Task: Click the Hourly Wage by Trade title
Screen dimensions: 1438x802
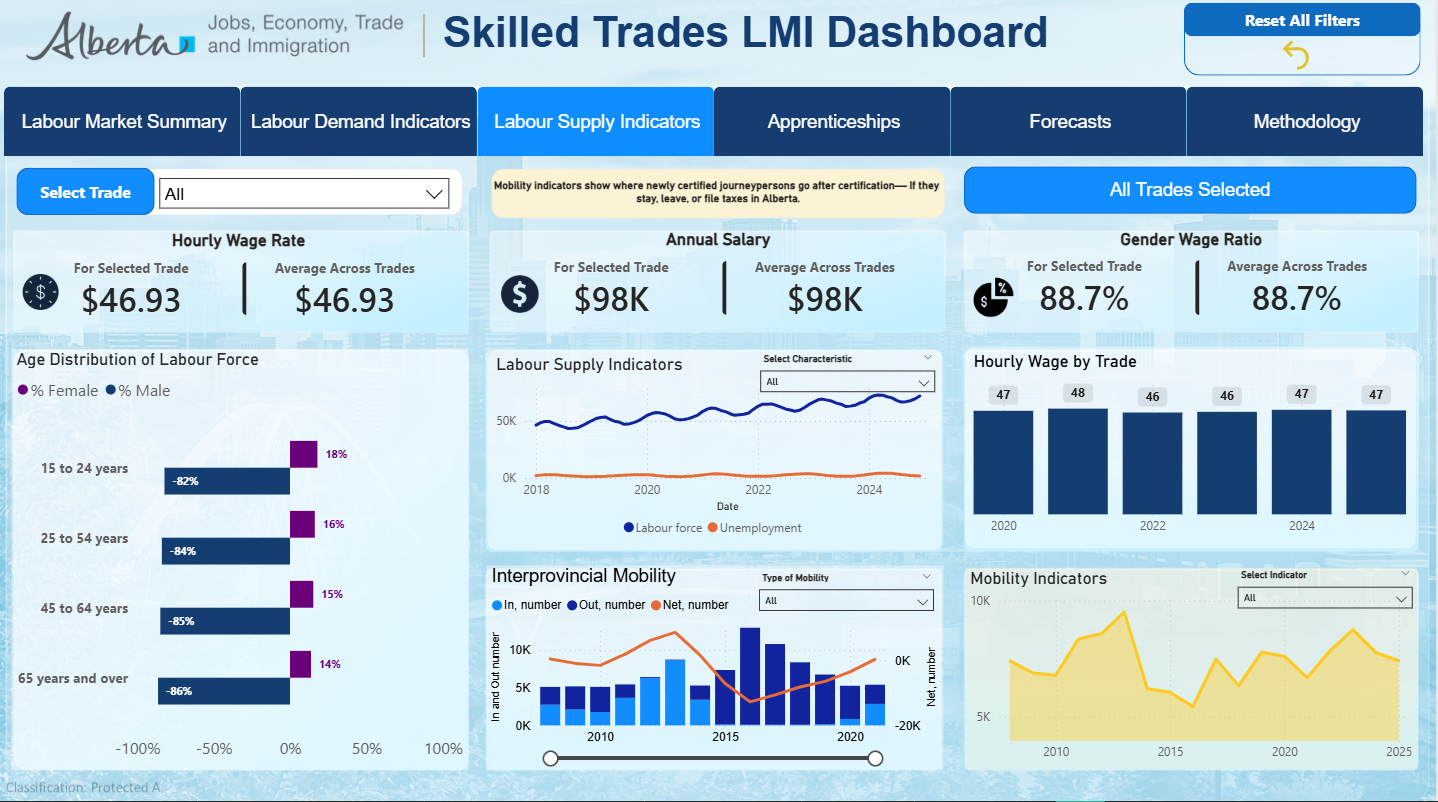Action: pos(1055,362)
